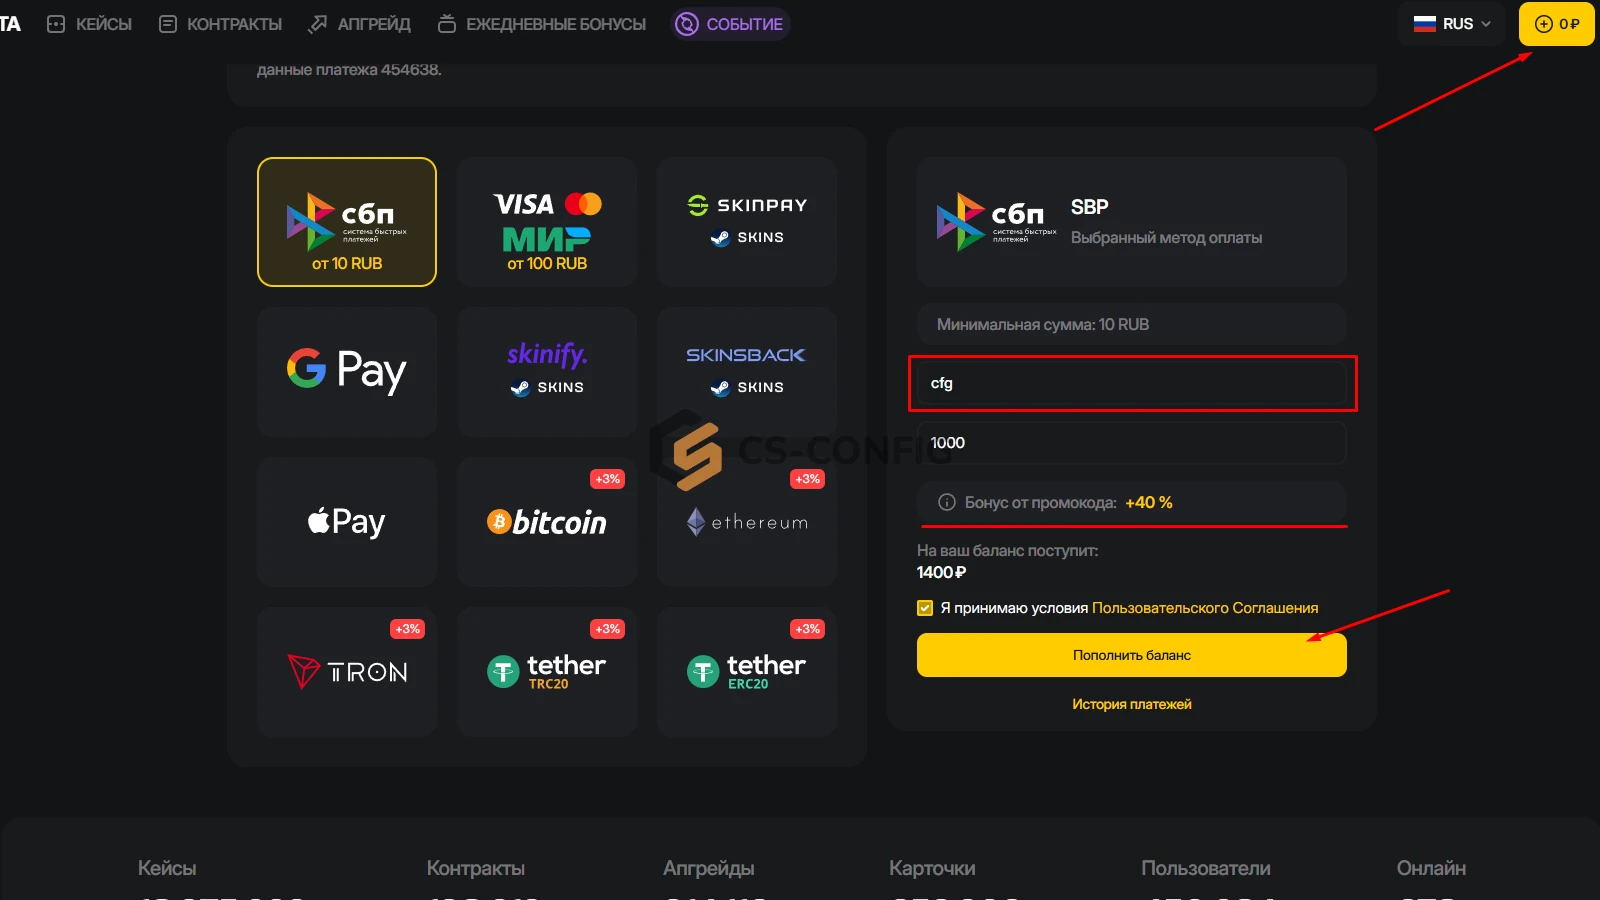1600x900 pixels.
Task: Pick the Google Pay payment tile
Action: coord(347,371)
